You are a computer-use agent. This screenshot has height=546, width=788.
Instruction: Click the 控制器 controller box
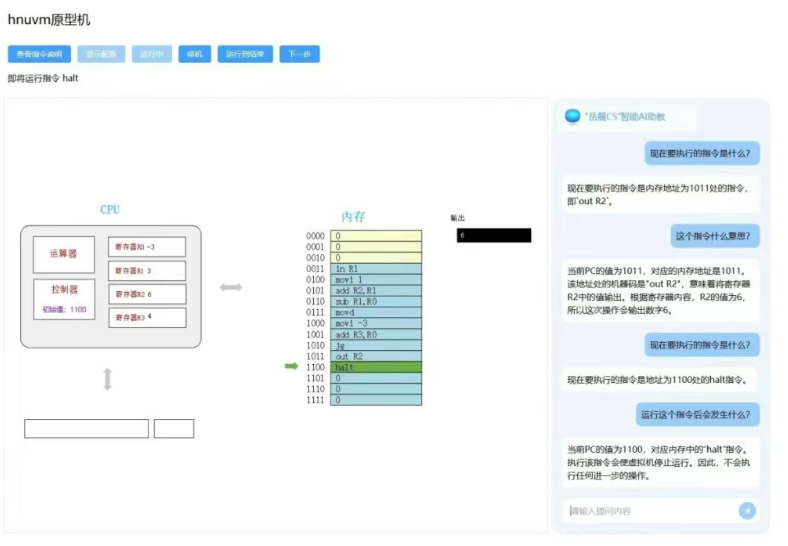[64, 295]
